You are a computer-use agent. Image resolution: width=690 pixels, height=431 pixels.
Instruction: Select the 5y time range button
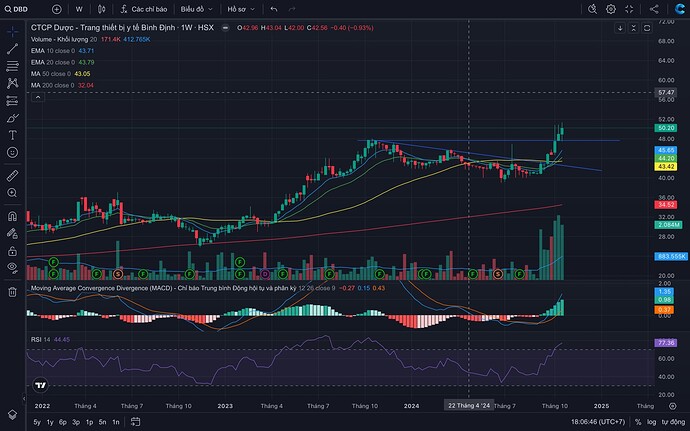point(37,423)
